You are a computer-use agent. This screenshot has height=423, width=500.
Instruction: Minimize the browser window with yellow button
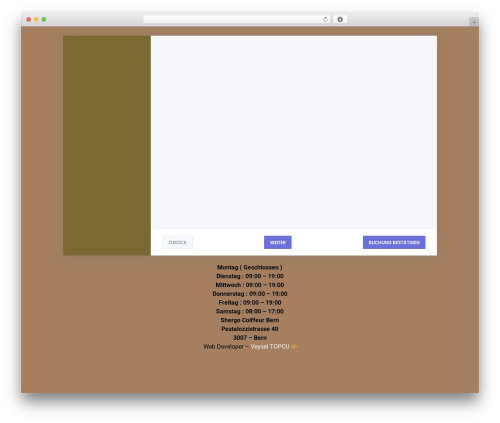(x=36, y=19)
